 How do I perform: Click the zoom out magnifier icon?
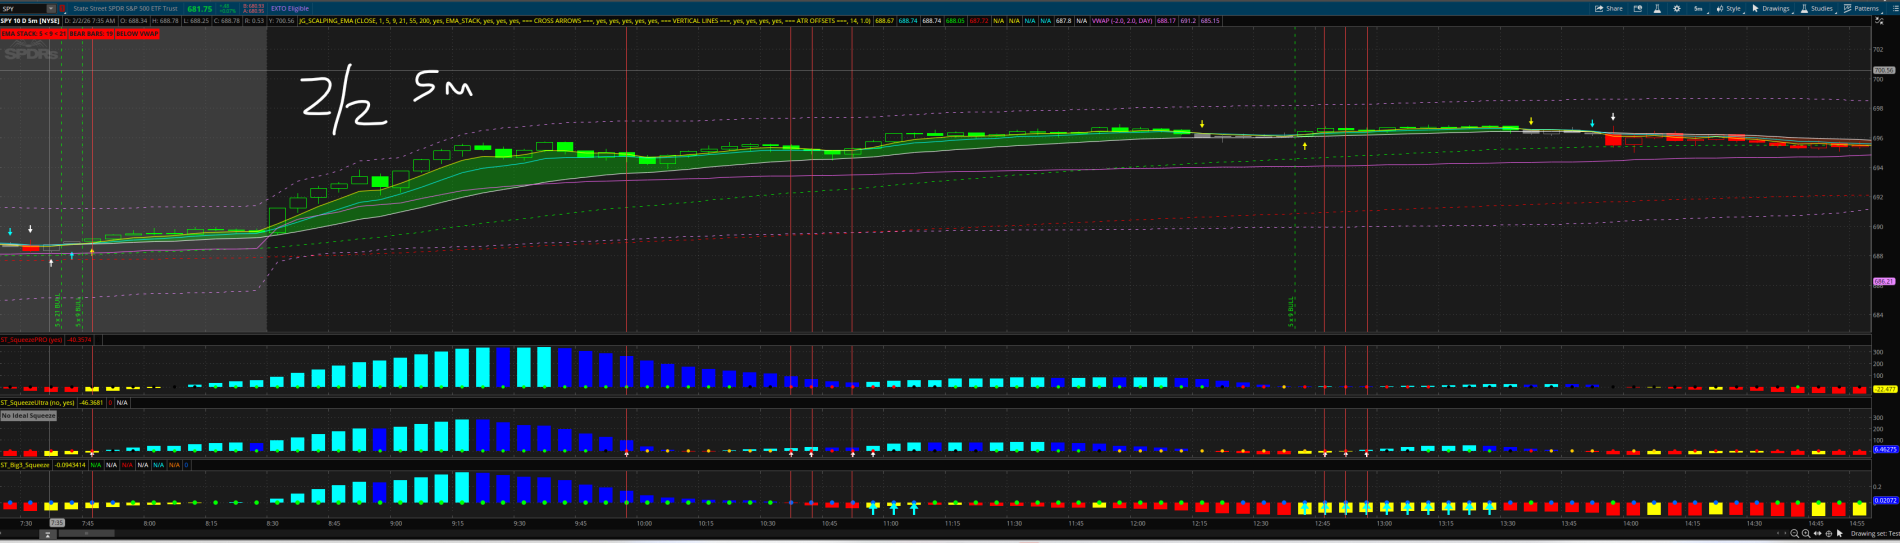tap(1795, 534)
